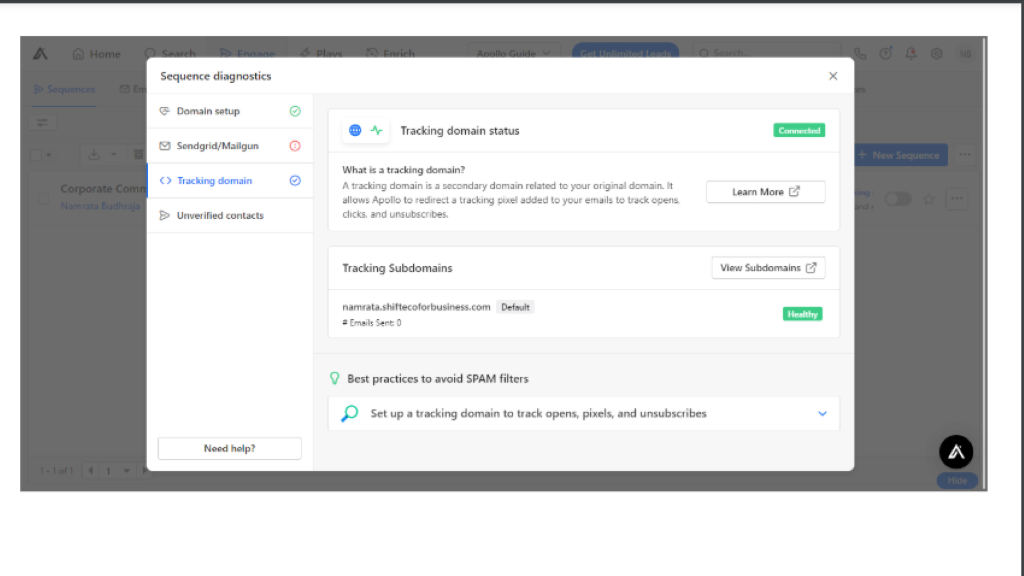The image size is (1024, 576).
Task: Click the green check icon beside Domain setup
Action: (295, 111)
